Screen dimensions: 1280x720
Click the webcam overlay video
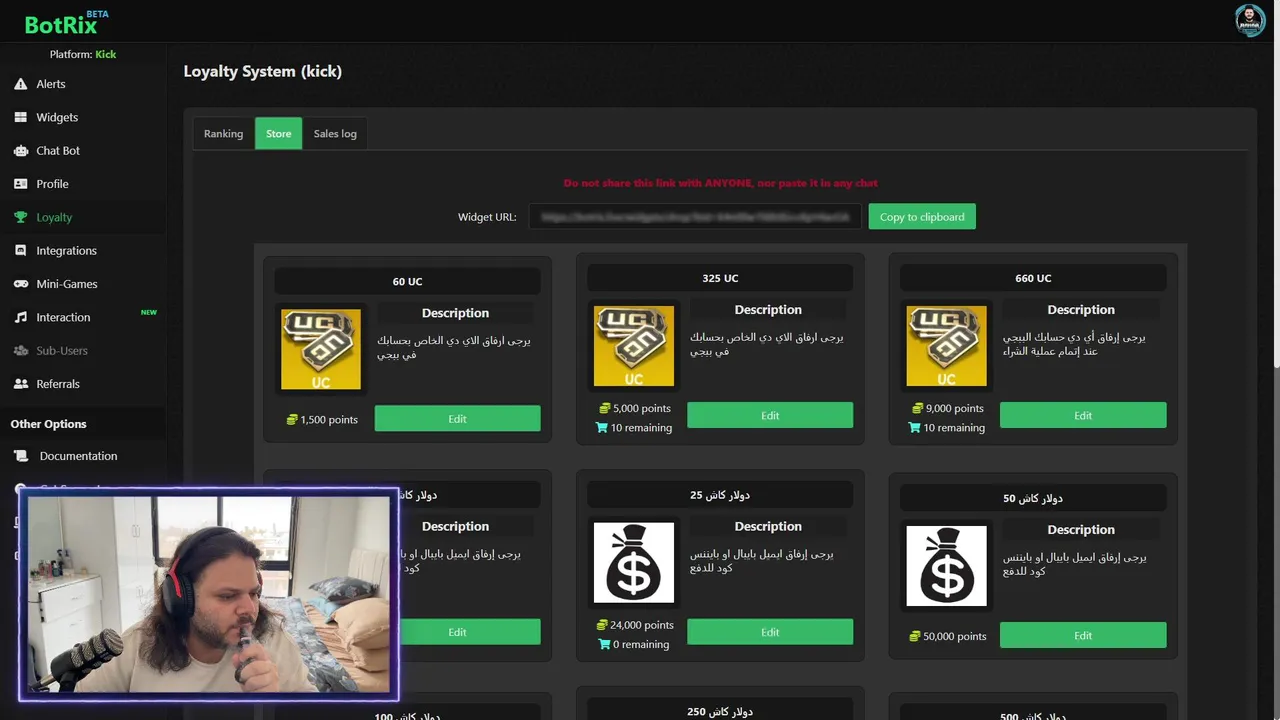[209, 595]
